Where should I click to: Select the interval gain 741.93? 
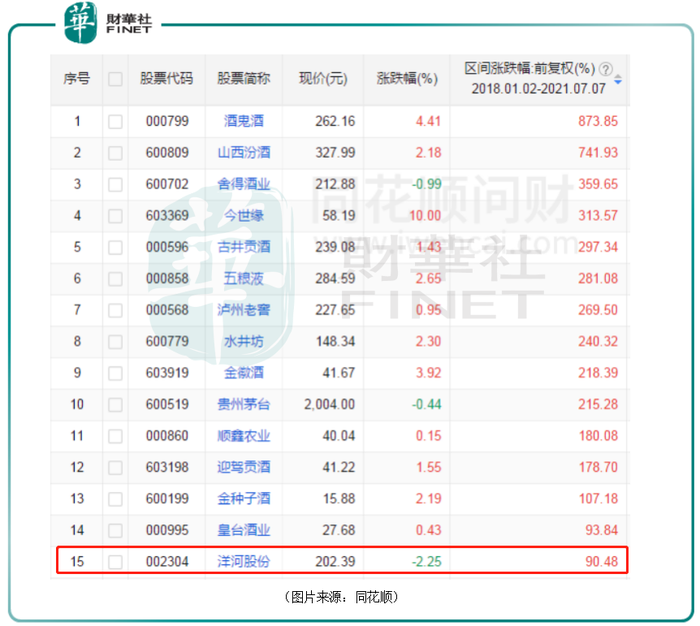[598, 153]
